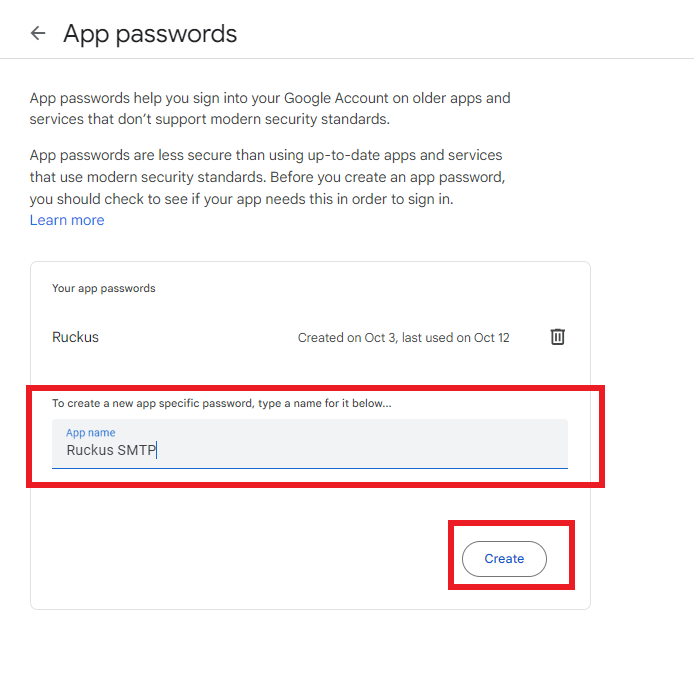Click the paragraph about older apps sign-in
694x686 pixels.
(270, 108)
